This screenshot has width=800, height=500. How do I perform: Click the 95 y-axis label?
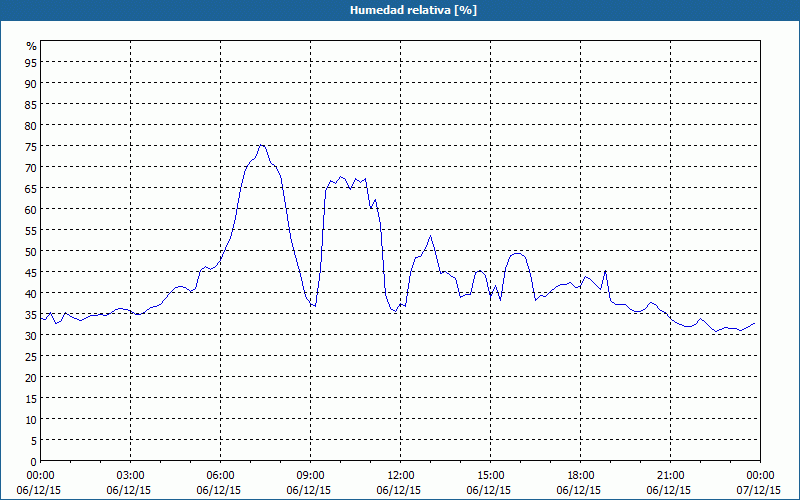pyautogui.click(x=31, y=62)
